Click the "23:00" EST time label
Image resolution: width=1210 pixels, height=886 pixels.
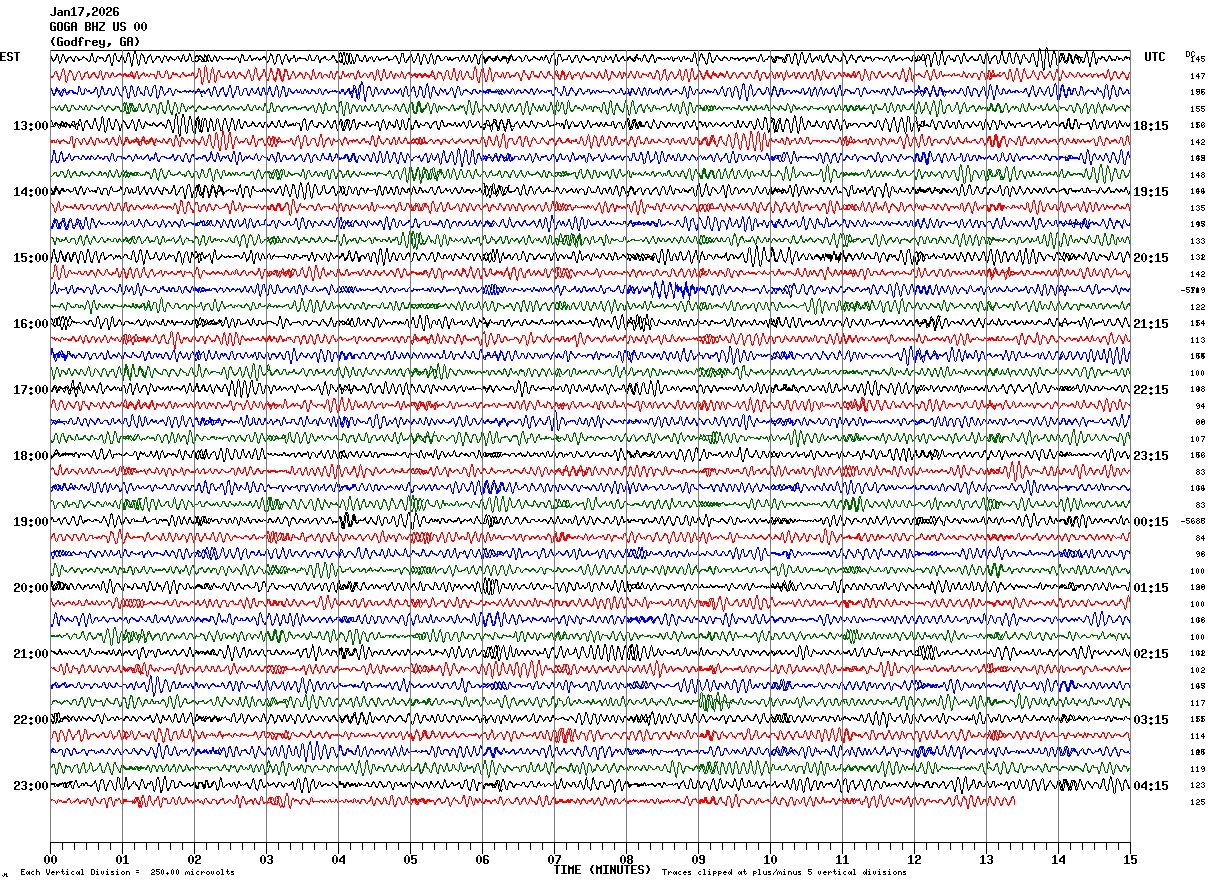click(31, 786)
